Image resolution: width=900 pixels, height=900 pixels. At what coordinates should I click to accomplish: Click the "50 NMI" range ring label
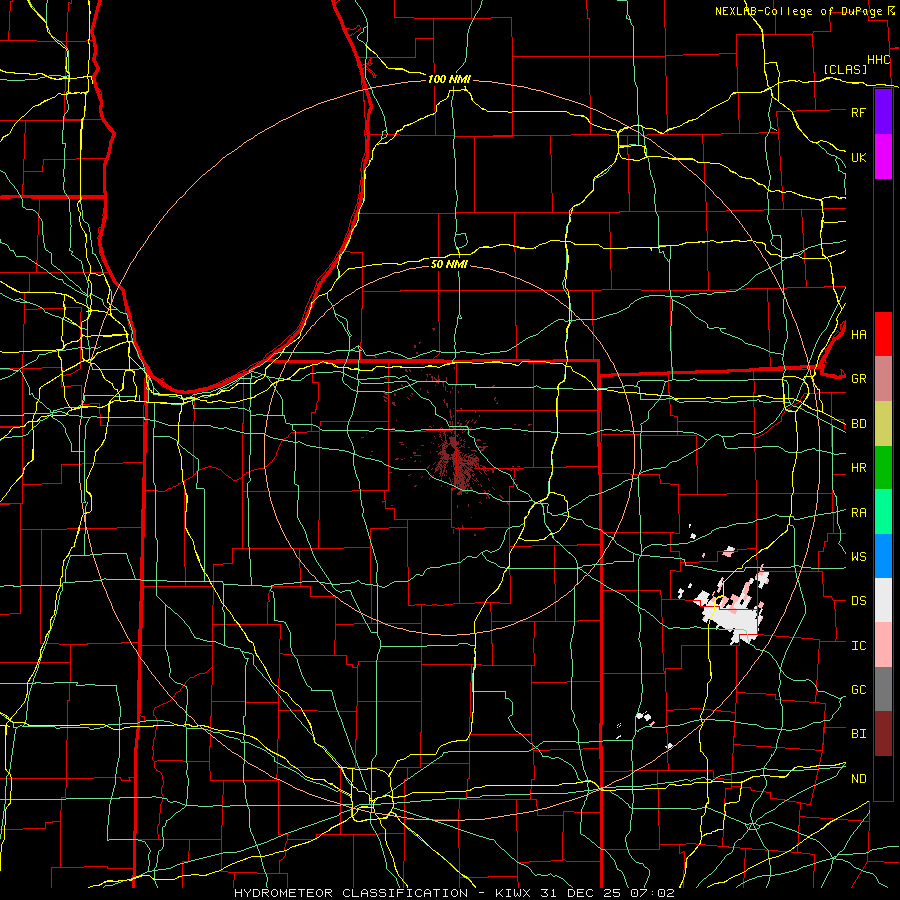449,264
